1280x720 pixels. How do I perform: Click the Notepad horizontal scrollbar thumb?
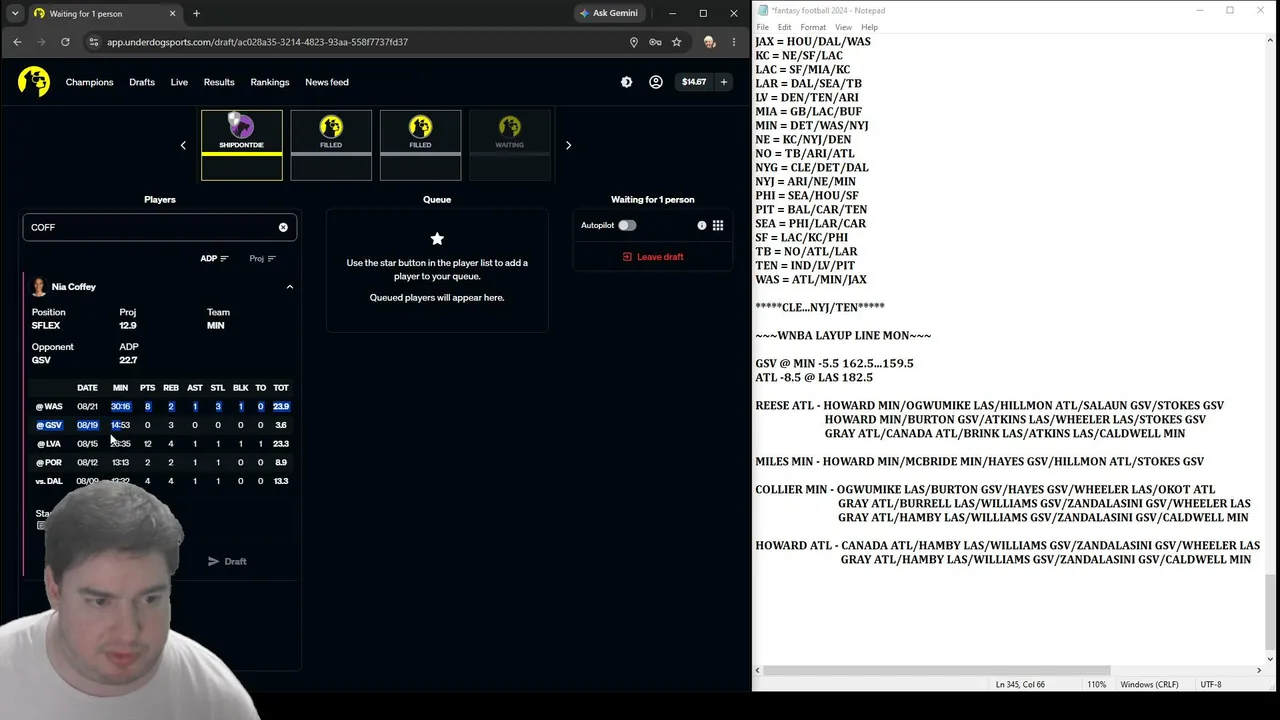click(x=936, y=670)
